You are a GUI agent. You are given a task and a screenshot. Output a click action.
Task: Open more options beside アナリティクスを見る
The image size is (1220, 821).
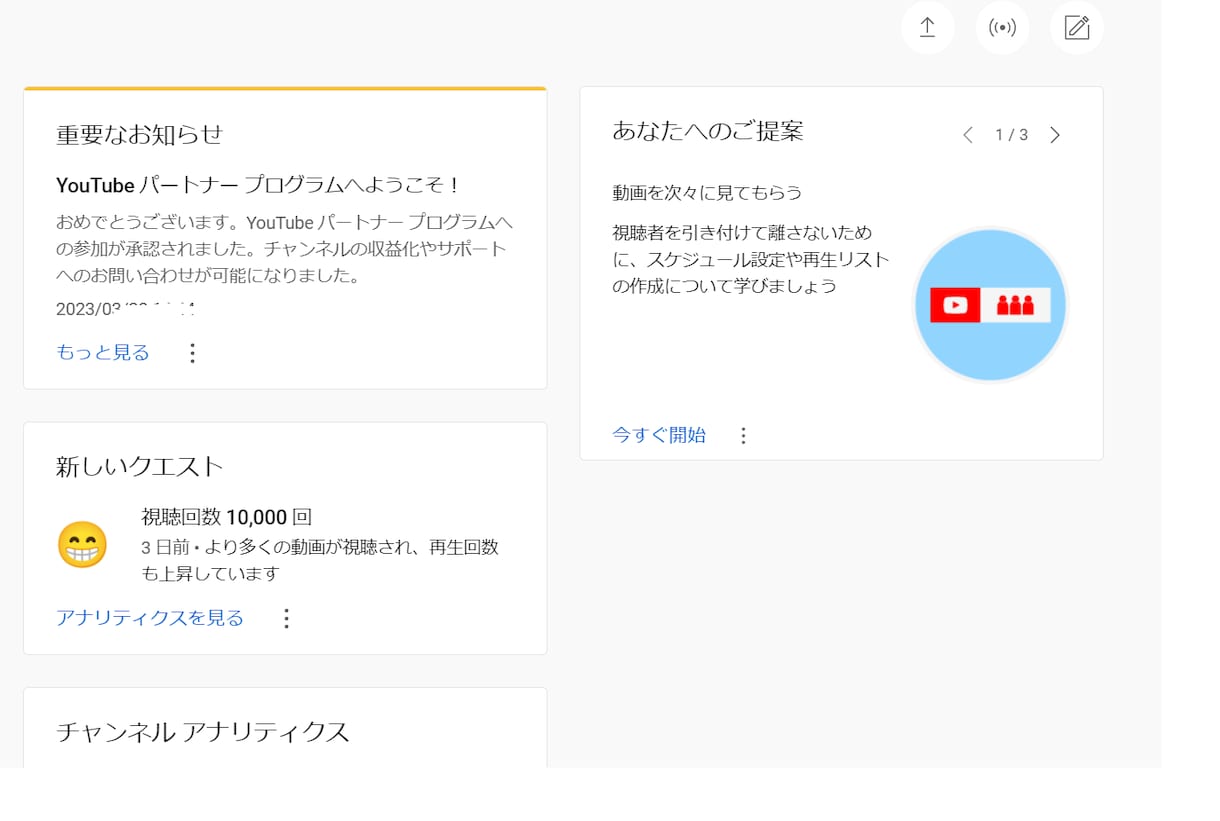[286, 618]
